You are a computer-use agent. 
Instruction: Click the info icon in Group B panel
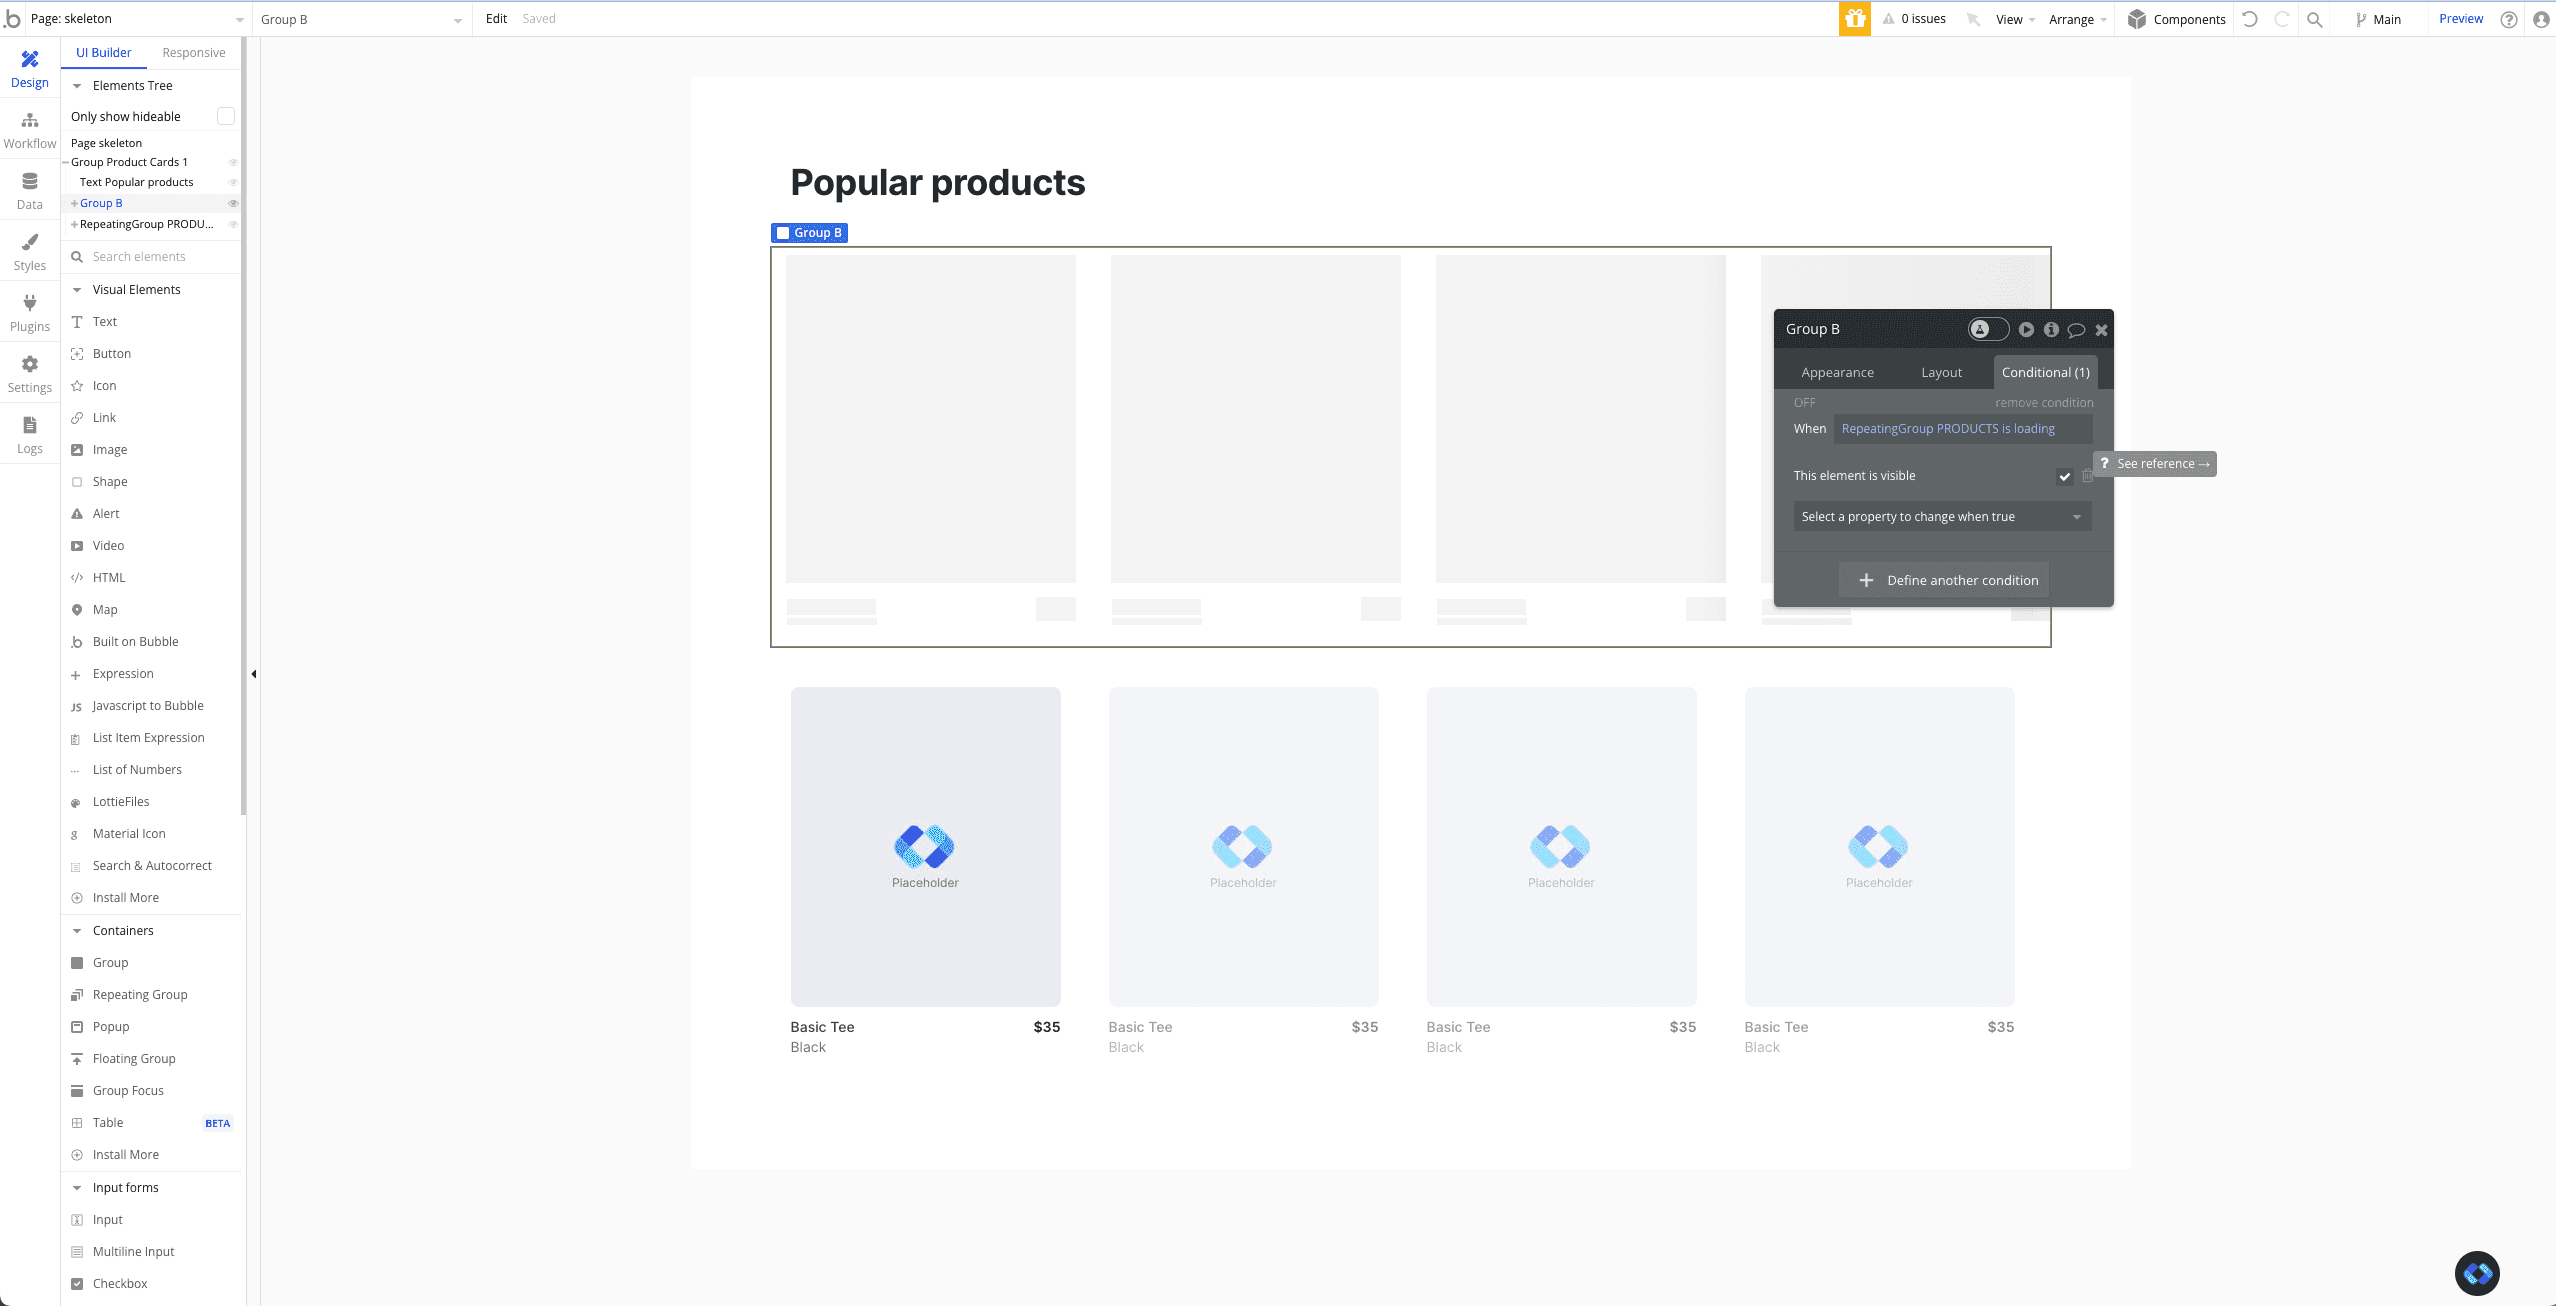(x=2051, y=330)
